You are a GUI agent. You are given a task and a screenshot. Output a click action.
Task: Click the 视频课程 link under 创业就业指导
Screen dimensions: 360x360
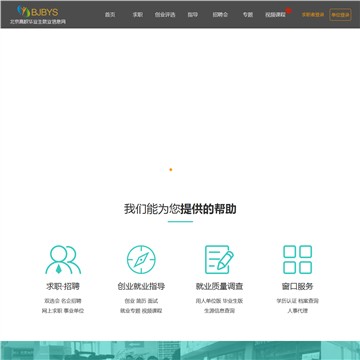coord(152,311)
